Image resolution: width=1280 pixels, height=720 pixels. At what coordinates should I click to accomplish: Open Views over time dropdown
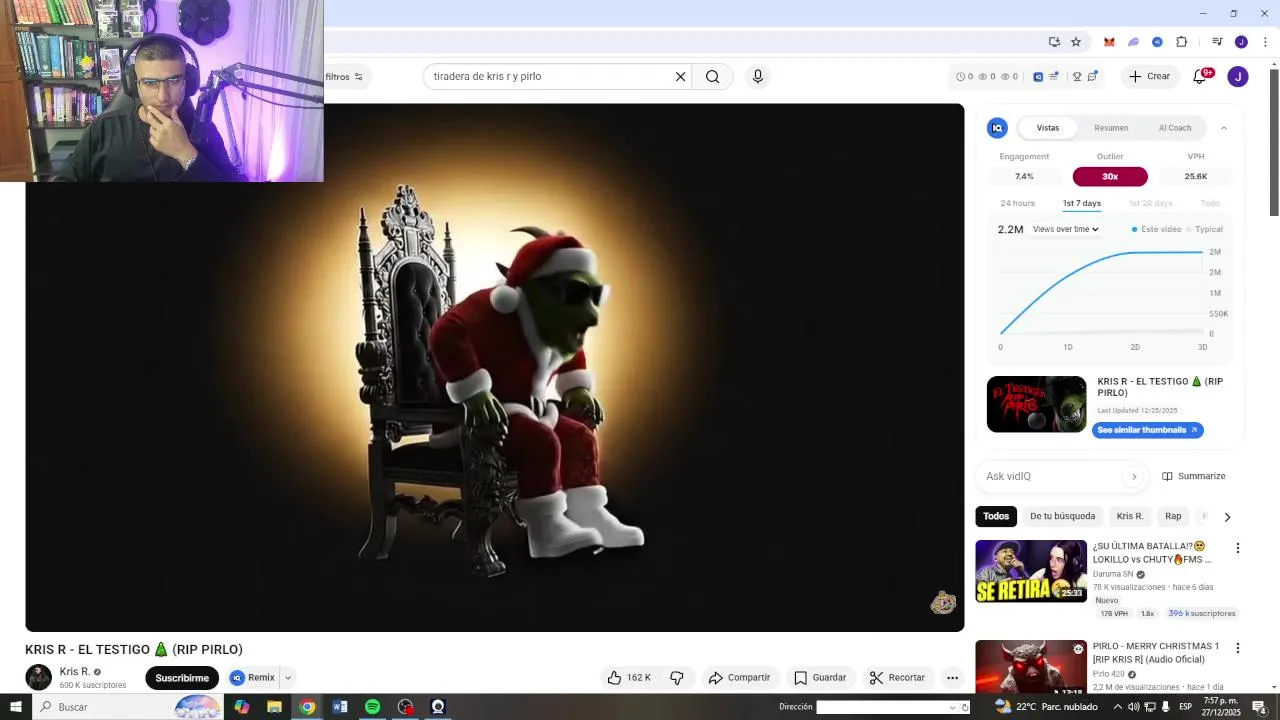(x=1066, y=229)
